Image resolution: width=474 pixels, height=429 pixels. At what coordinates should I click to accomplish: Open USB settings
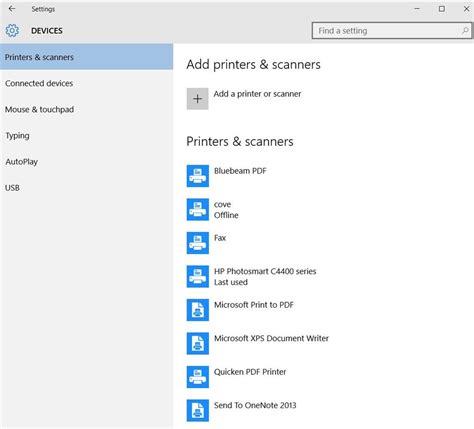86,188
